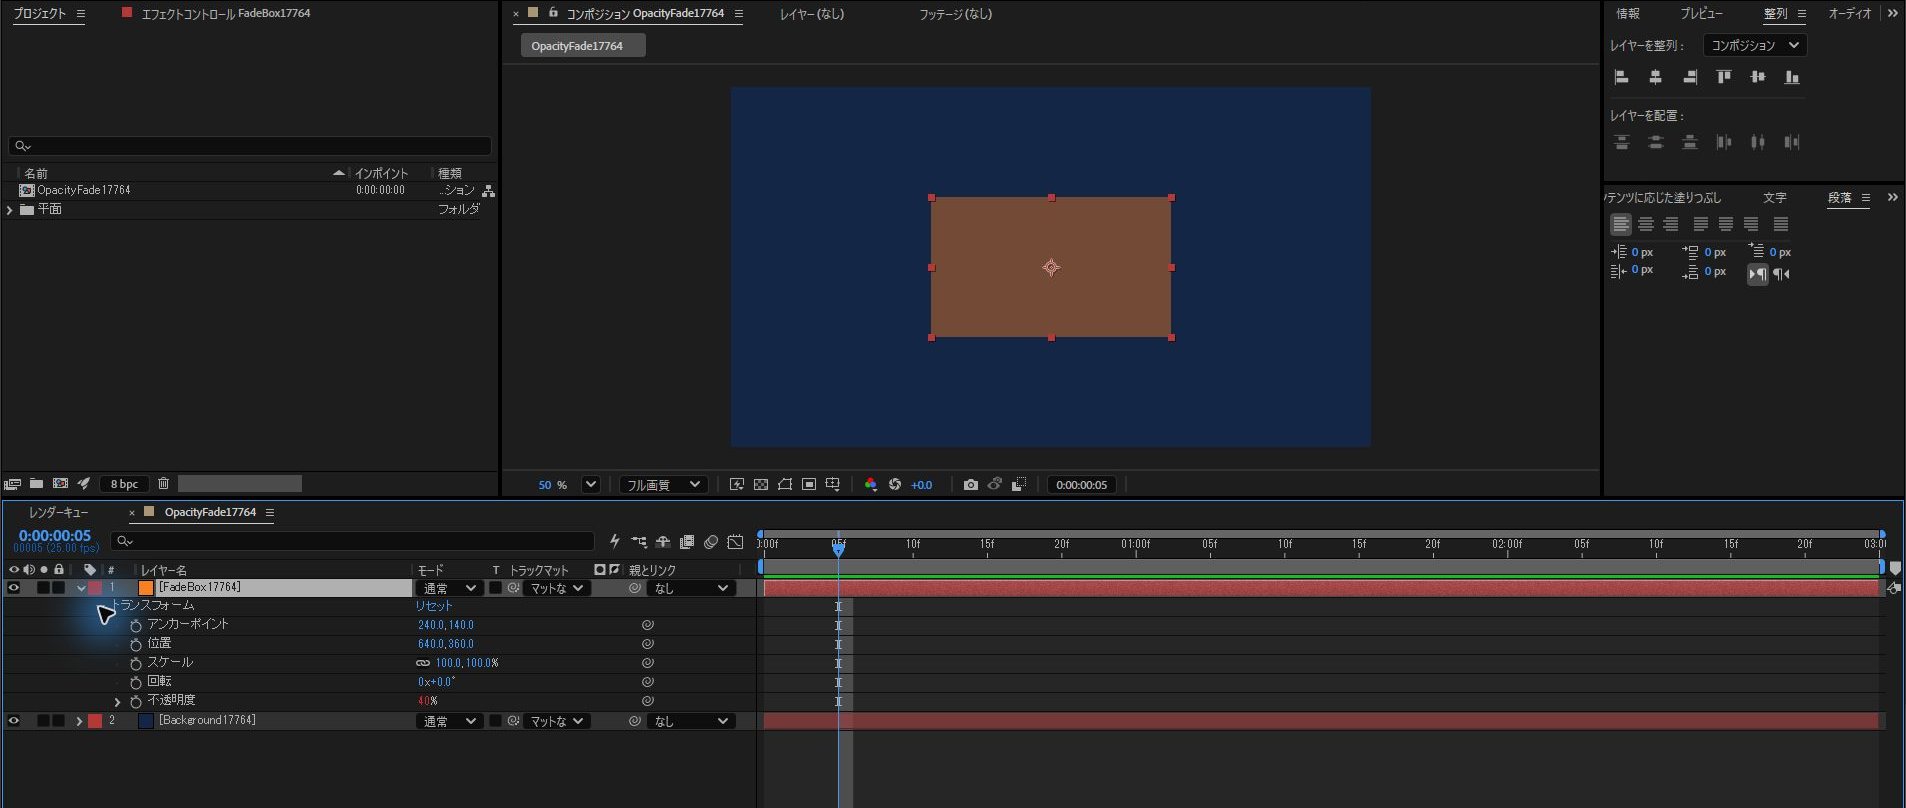Open the parent link dropdown for Background17764
Screen dimensions: 1906x808
[x=690, y=721]
